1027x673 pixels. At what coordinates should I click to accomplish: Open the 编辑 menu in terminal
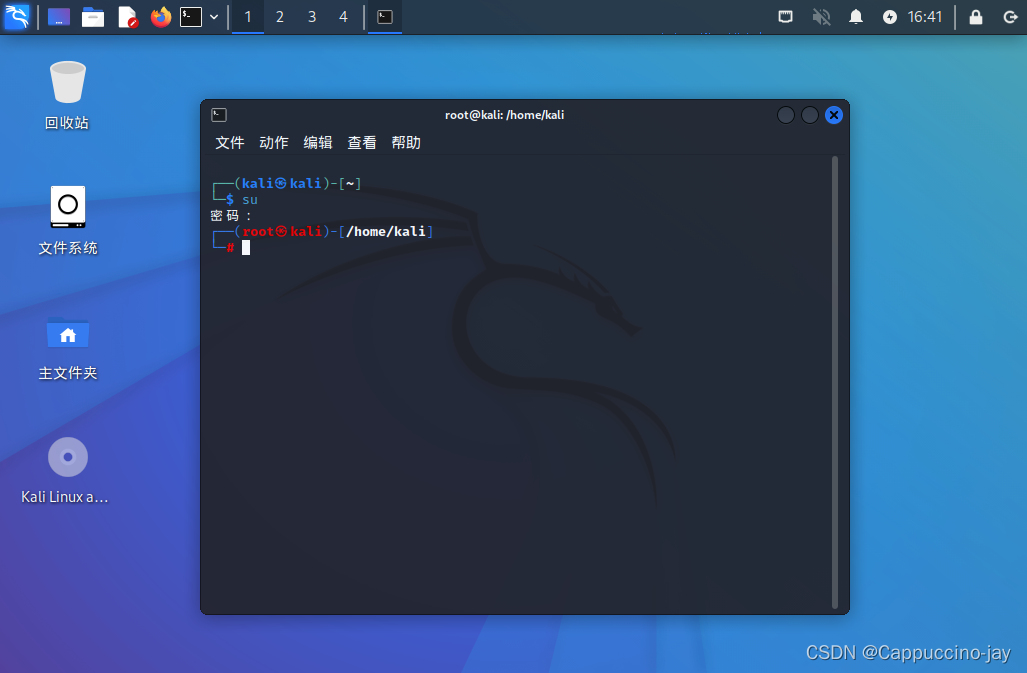click(318, 143)
